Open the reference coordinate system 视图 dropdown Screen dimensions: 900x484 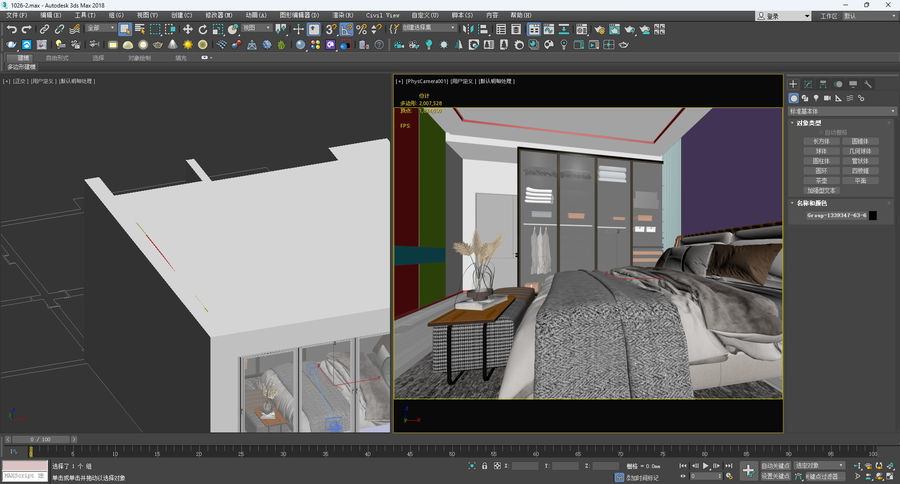[257, 28]
